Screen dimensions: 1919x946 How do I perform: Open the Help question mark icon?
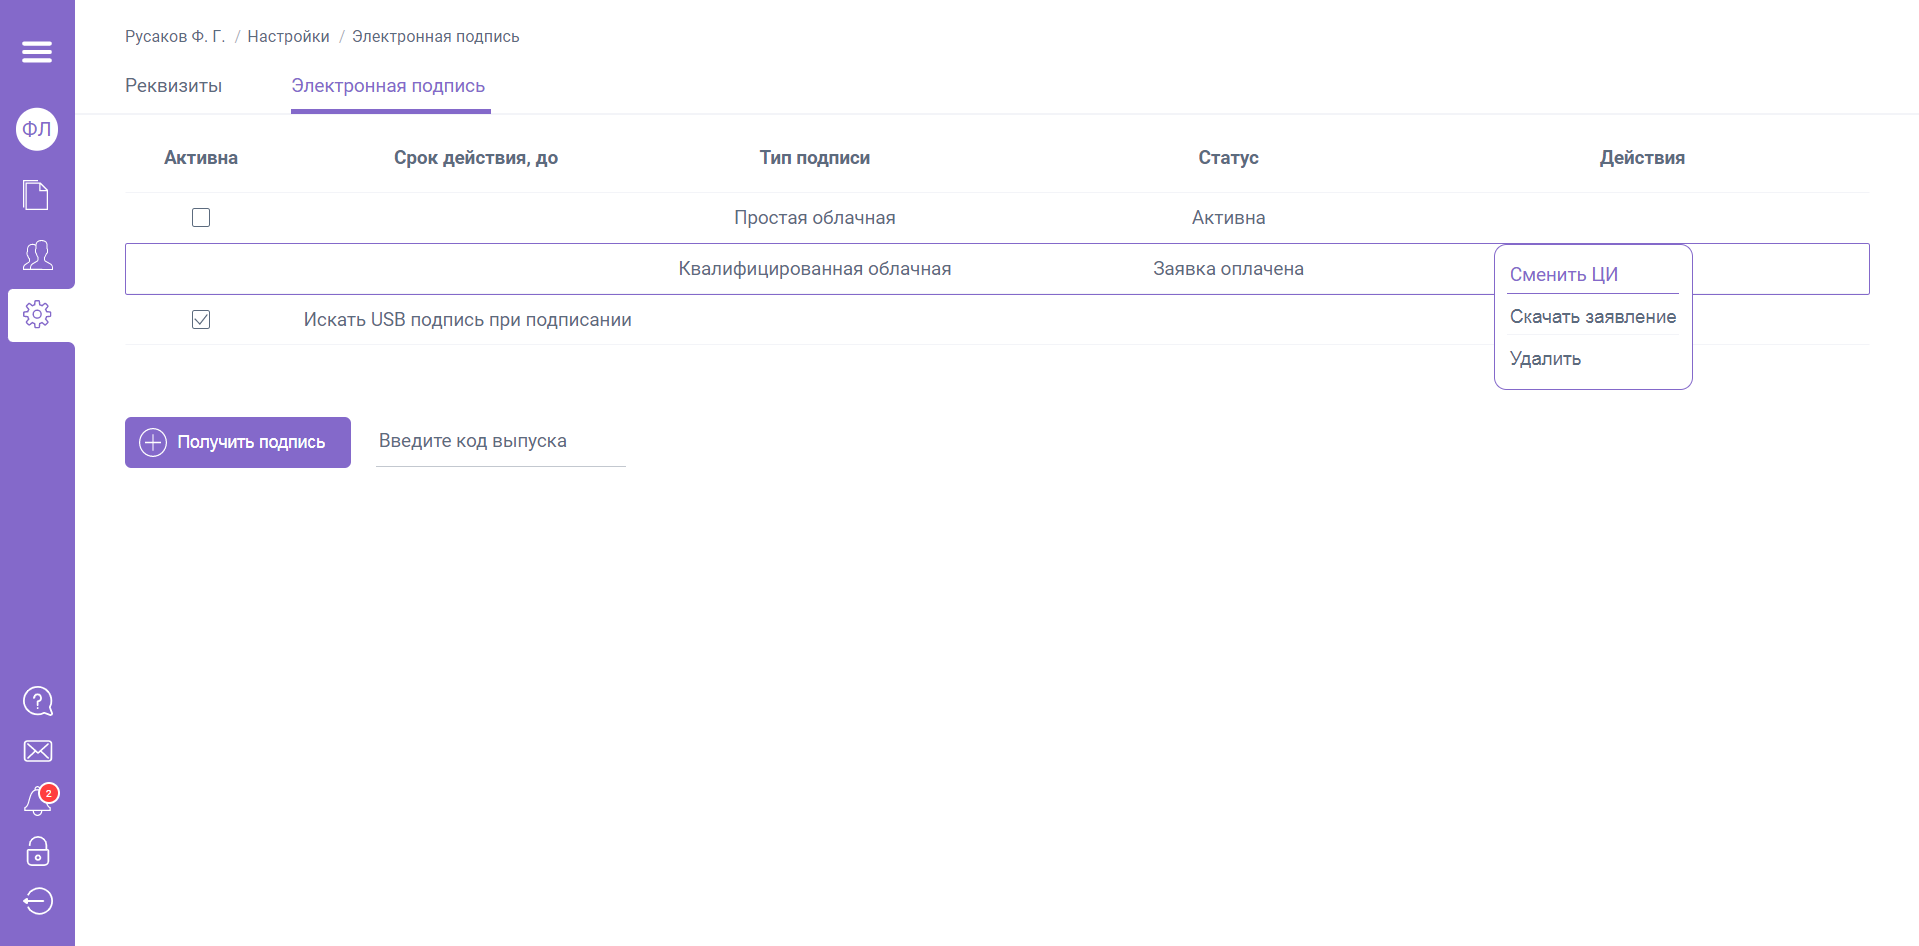pos(37,701)
